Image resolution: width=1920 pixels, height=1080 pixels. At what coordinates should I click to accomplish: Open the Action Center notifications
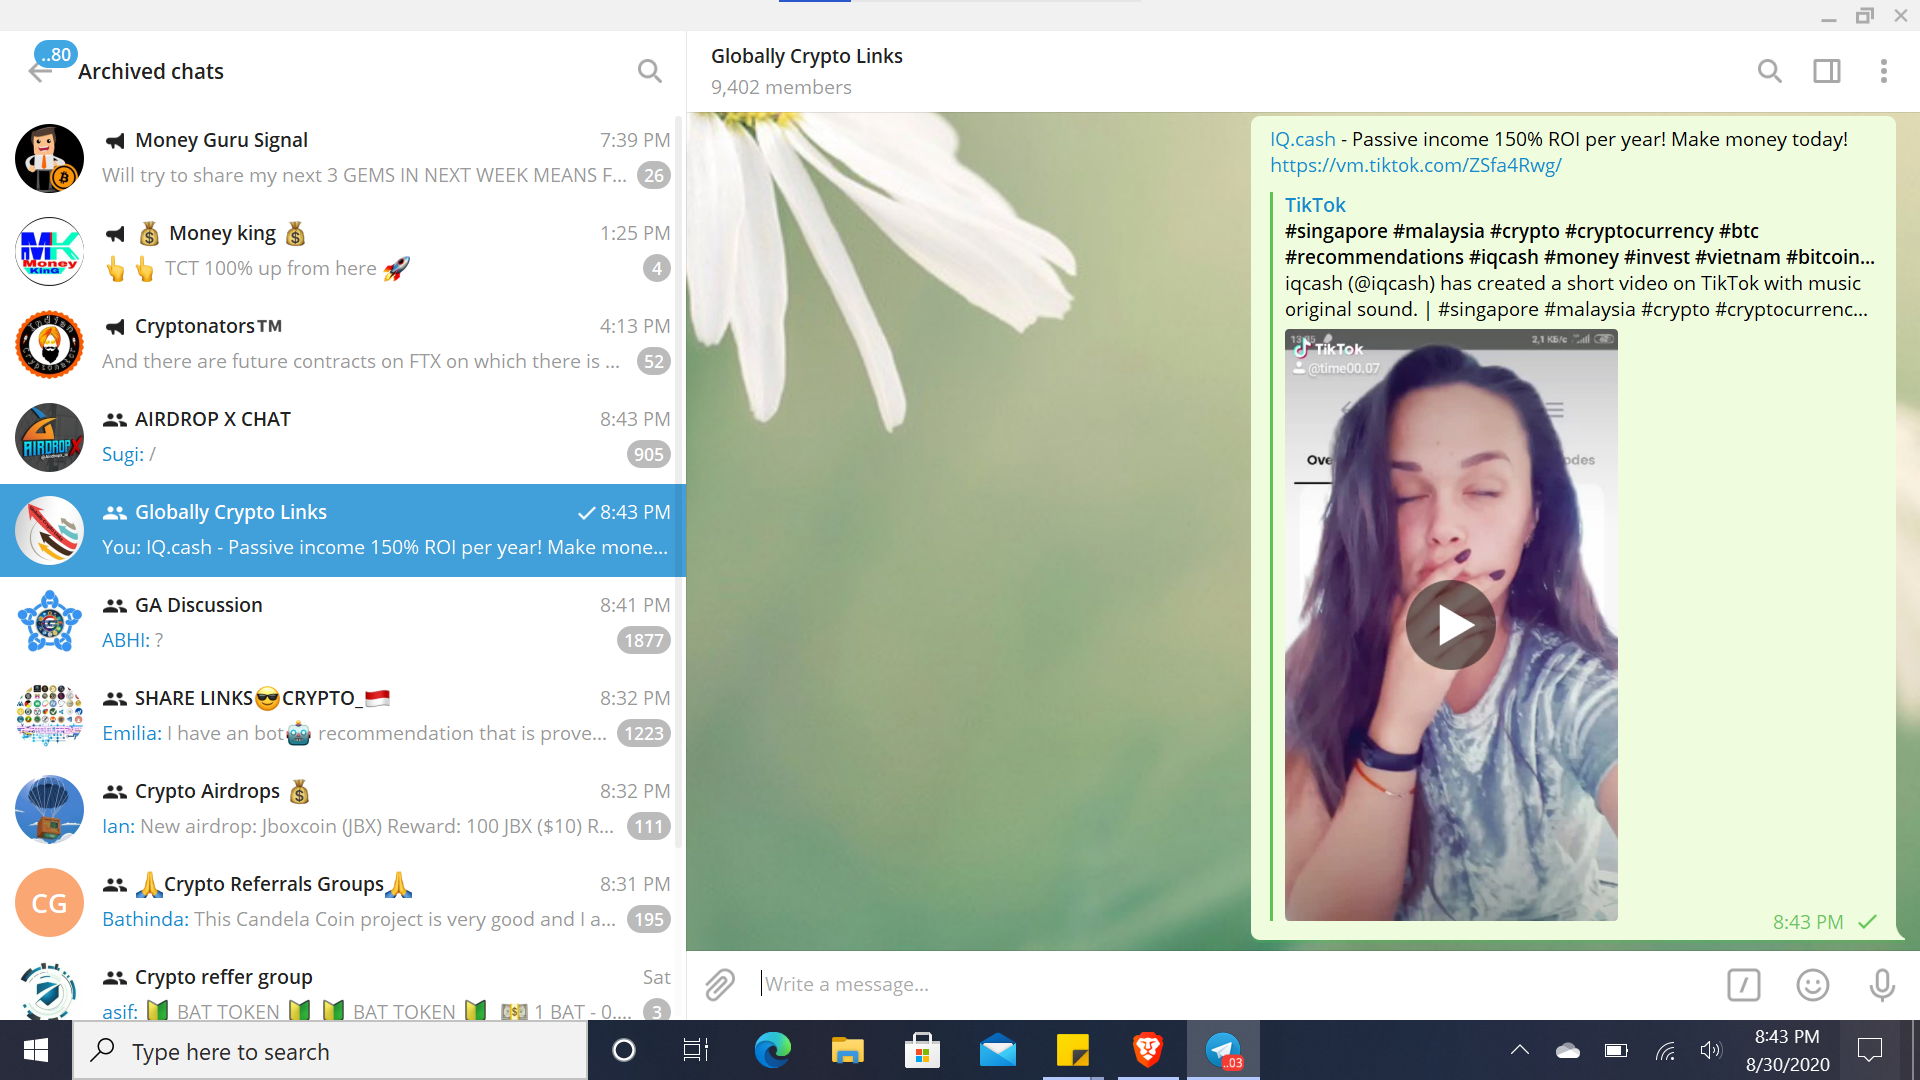tap(1870, 1050)
